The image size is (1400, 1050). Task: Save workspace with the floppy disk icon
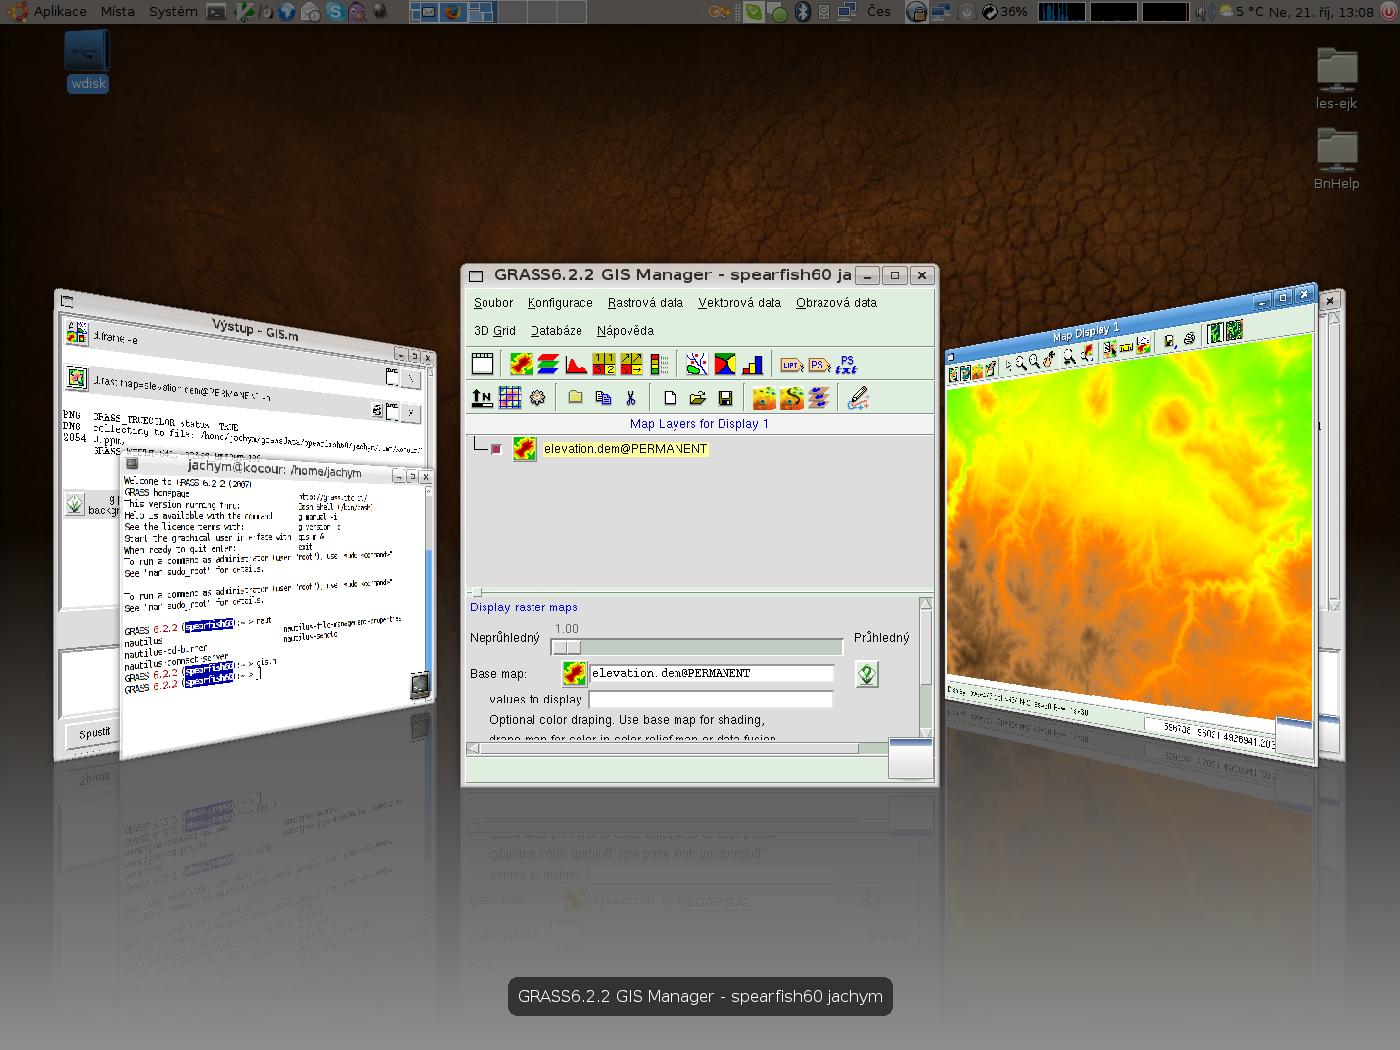(x=725, y=398)
